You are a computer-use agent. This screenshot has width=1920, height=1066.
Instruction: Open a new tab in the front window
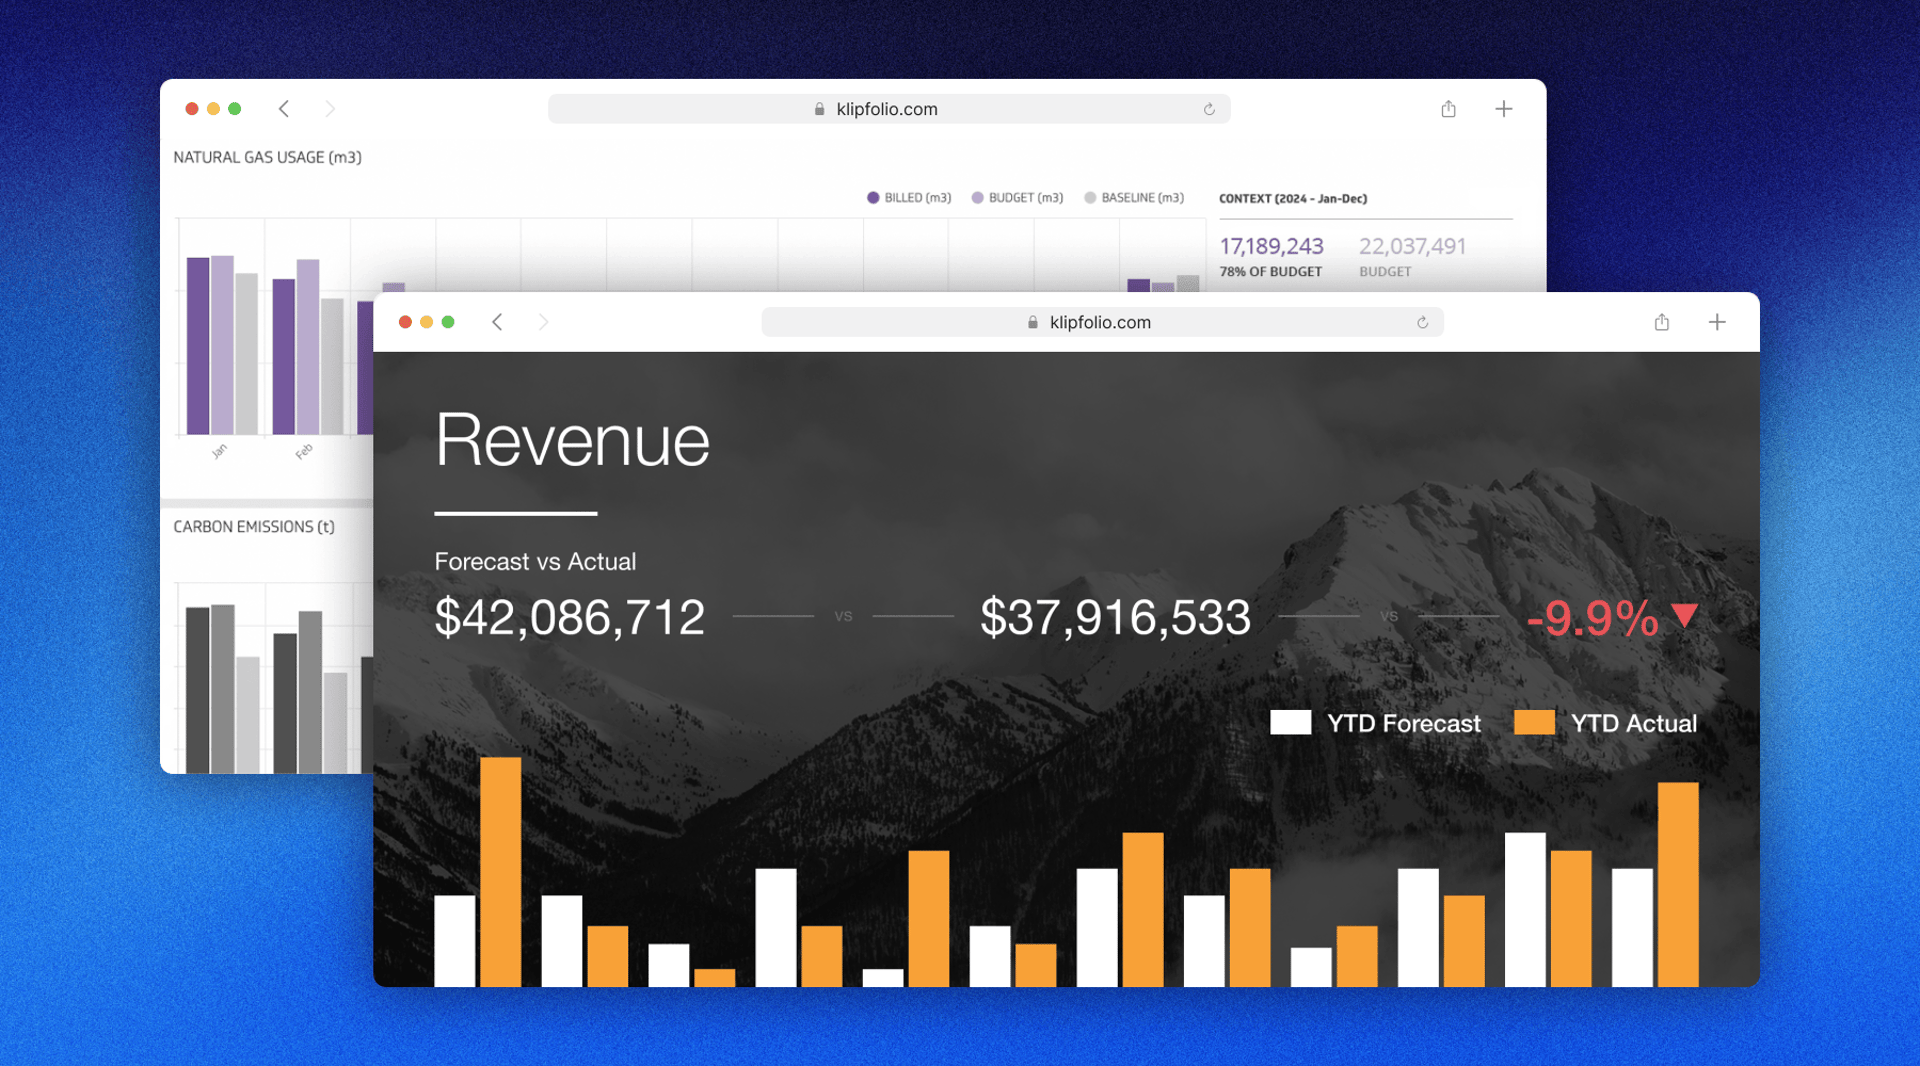coord(1717,322)
